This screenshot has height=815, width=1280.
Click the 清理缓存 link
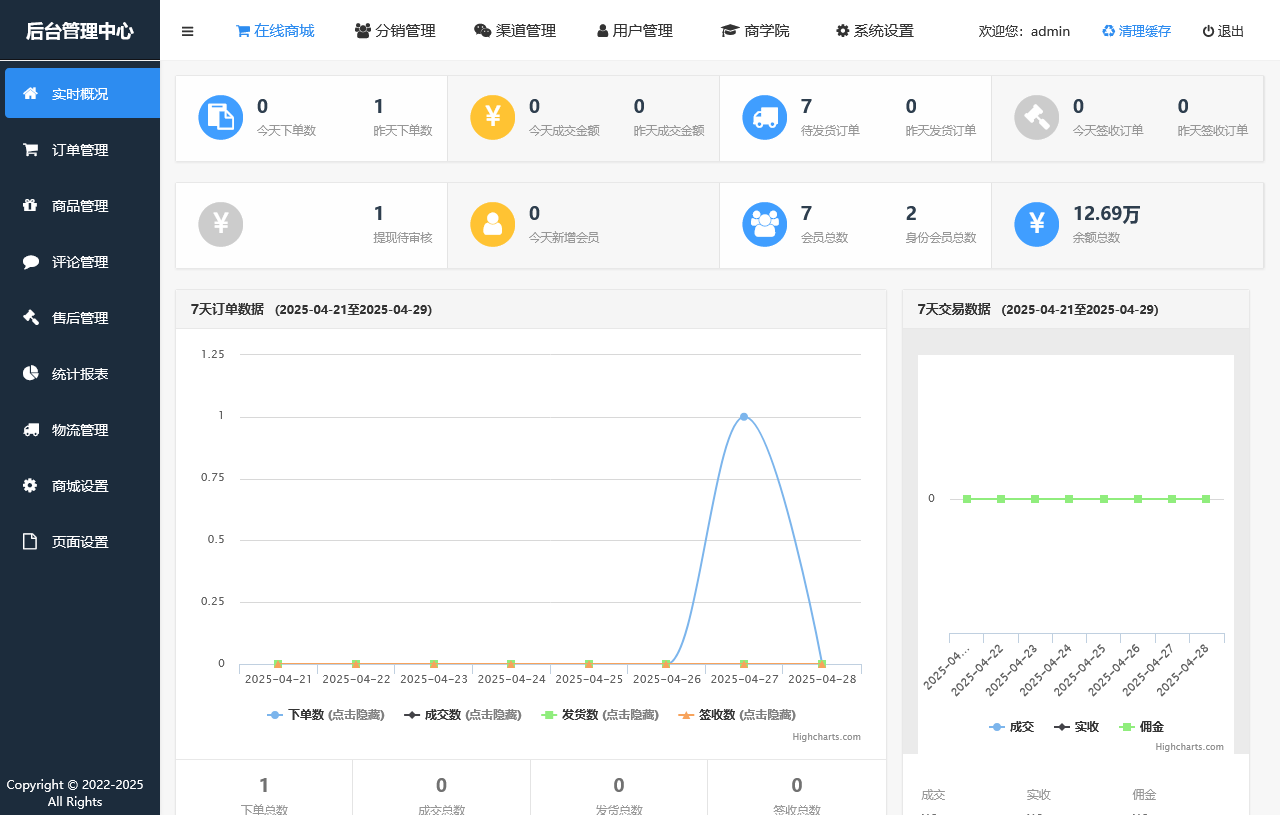(x=1136, y=31)
